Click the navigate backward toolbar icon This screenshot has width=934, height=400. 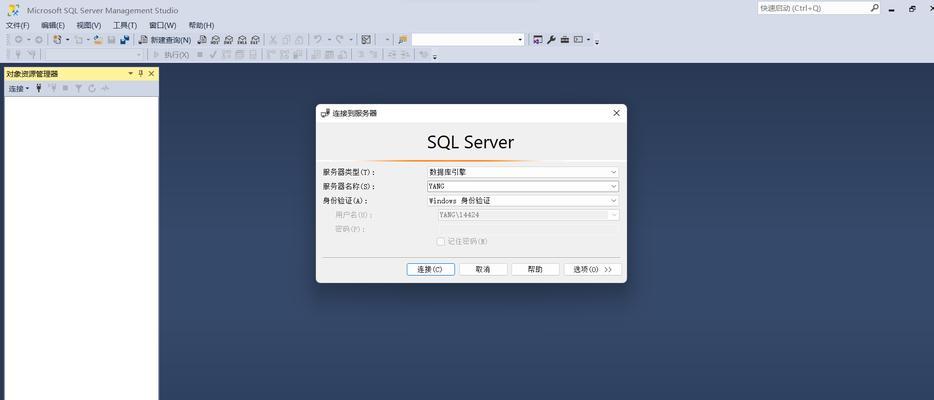pos(18,40)
